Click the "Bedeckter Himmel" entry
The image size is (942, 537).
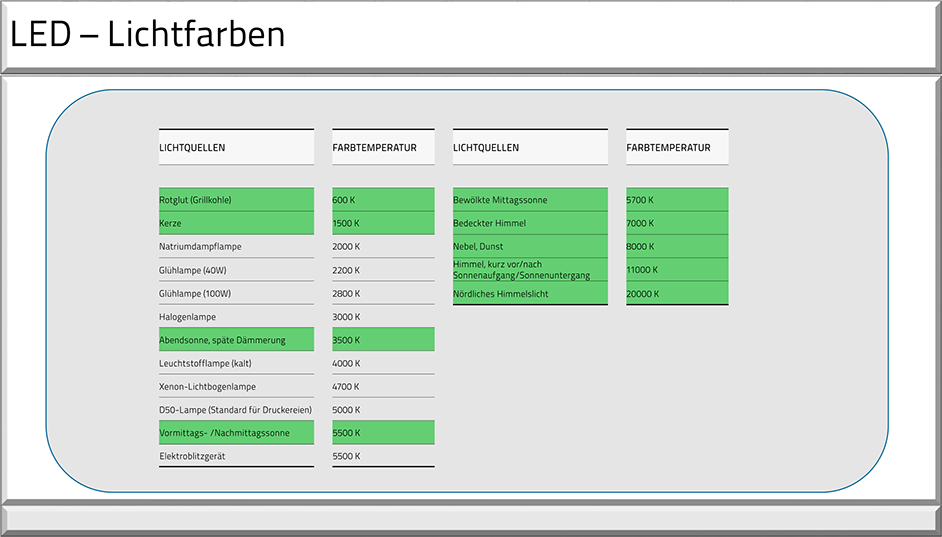click(x=530, y=223)
